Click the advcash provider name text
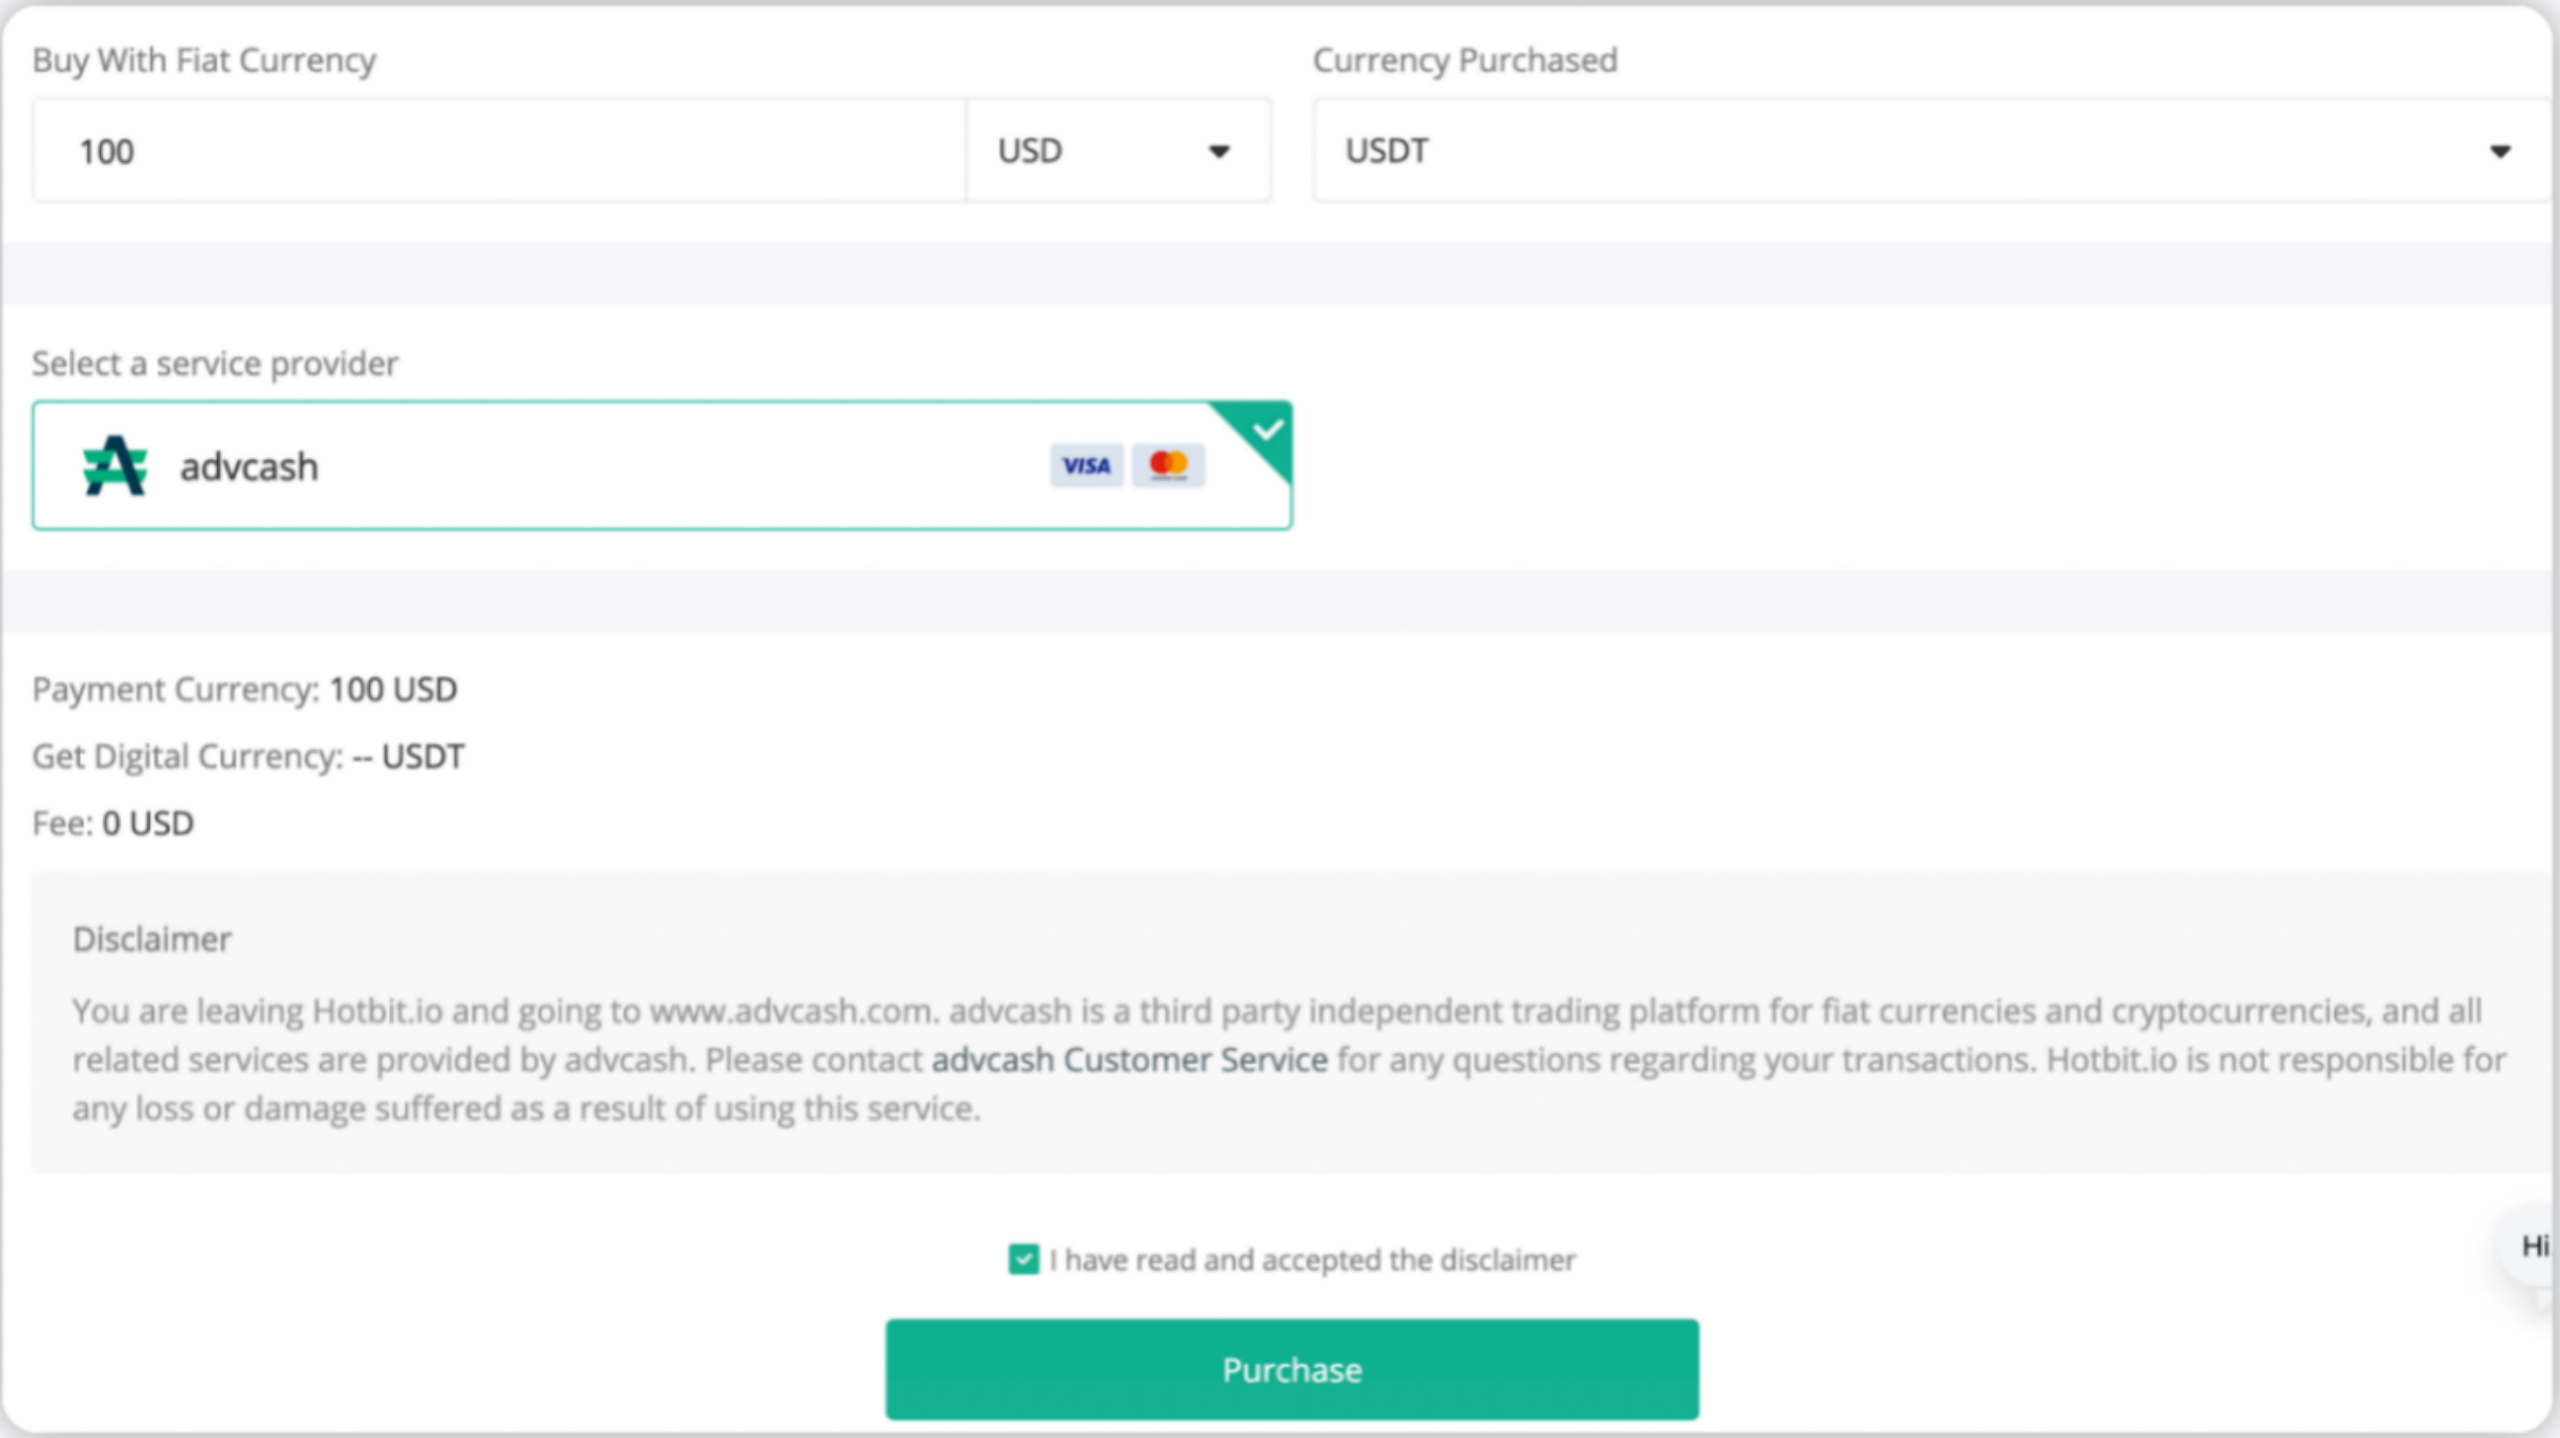The image size is (2560, 1438). tap(249, 467)
